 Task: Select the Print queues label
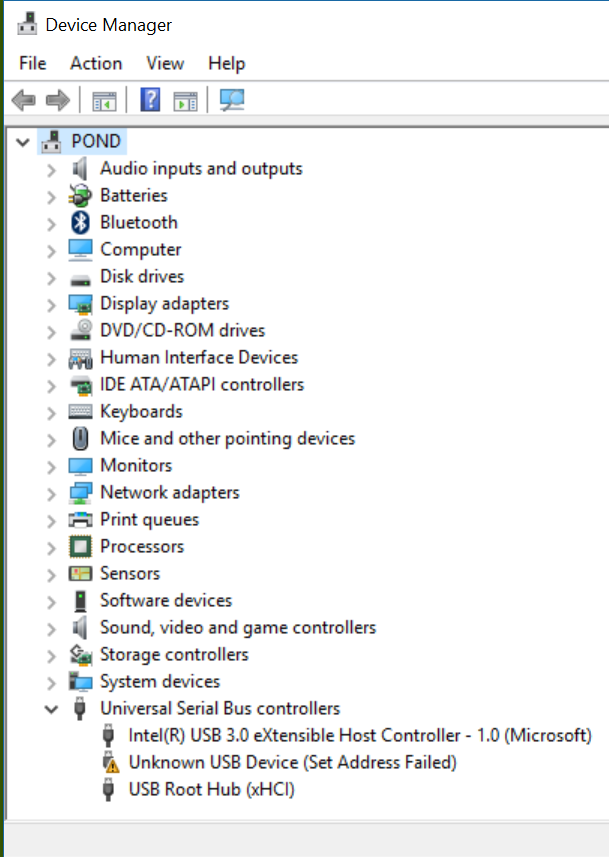coord(149,519)
